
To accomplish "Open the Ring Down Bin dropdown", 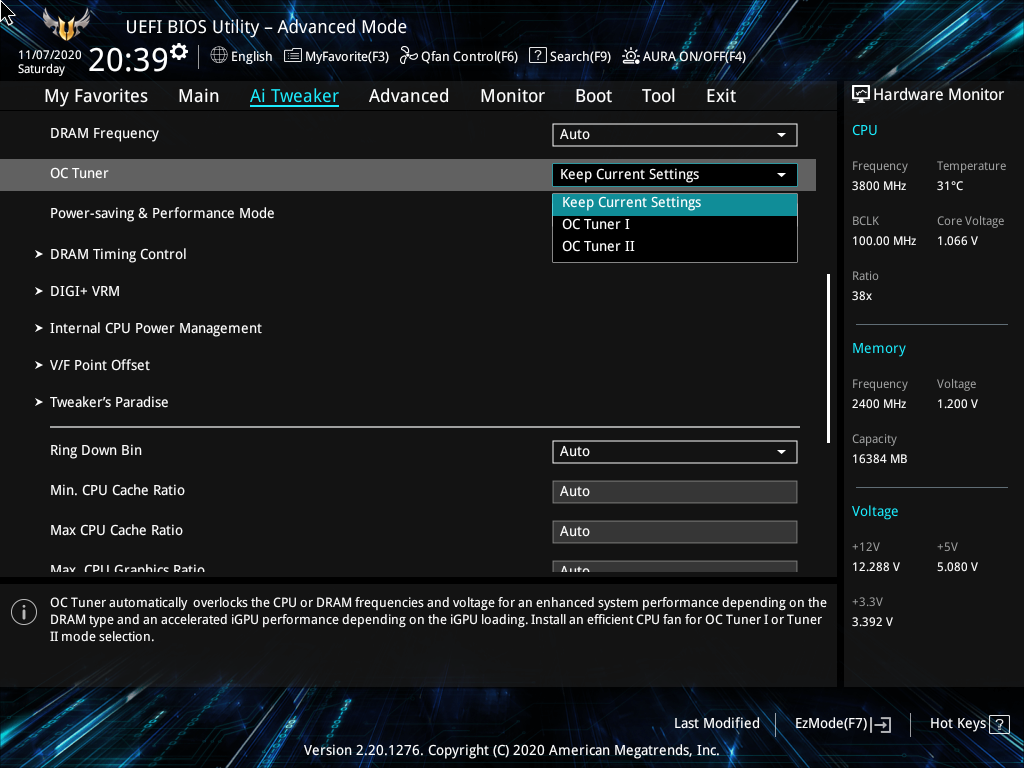I will (675, 452).
